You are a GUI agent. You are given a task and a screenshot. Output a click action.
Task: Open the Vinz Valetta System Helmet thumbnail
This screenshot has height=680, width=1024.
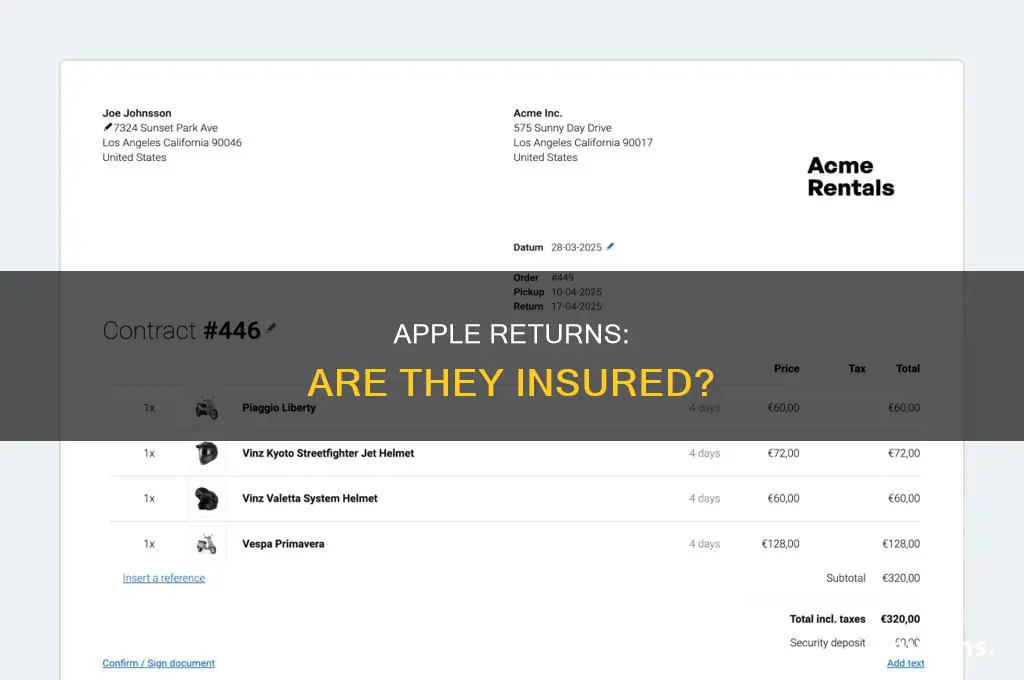(x=207, y=499)
